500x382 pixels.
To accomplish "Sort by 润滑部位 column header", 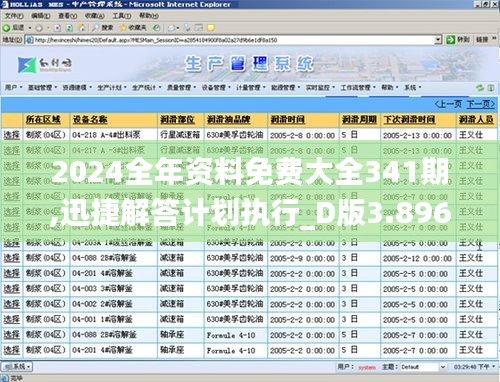I will (177, 119).
